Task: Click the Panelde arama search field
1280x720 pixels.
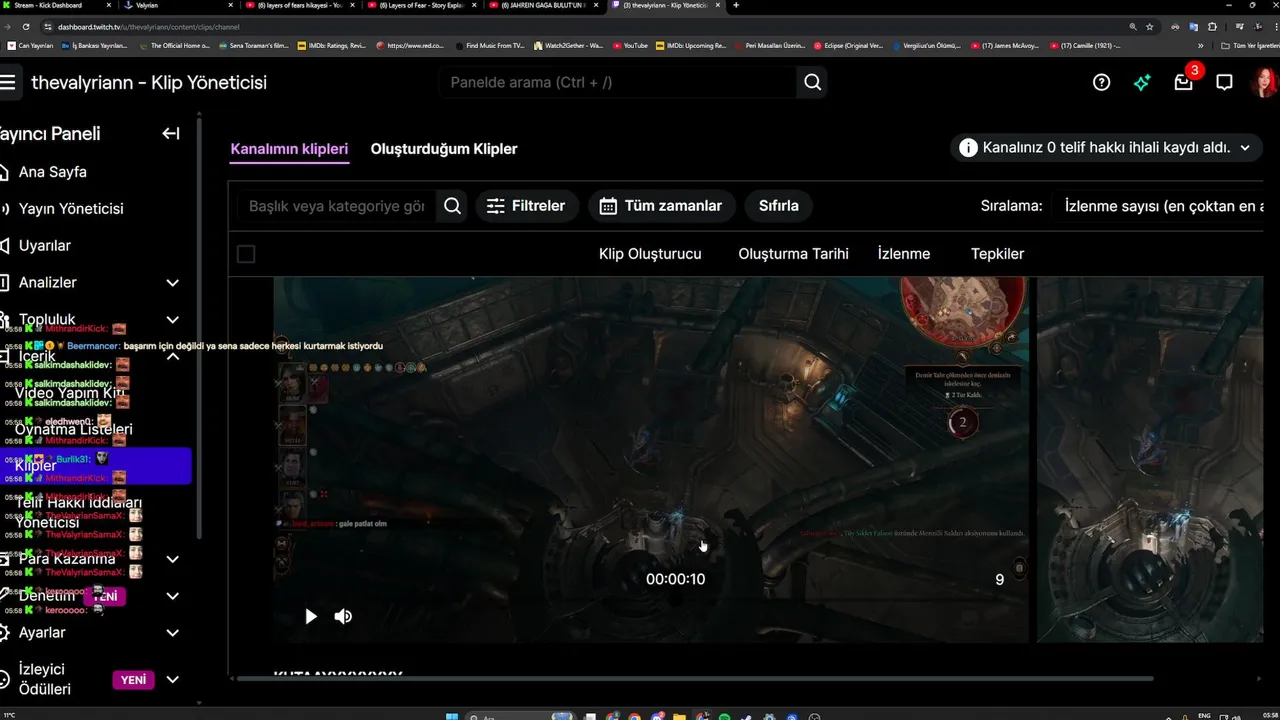Action: coord(618,82)
